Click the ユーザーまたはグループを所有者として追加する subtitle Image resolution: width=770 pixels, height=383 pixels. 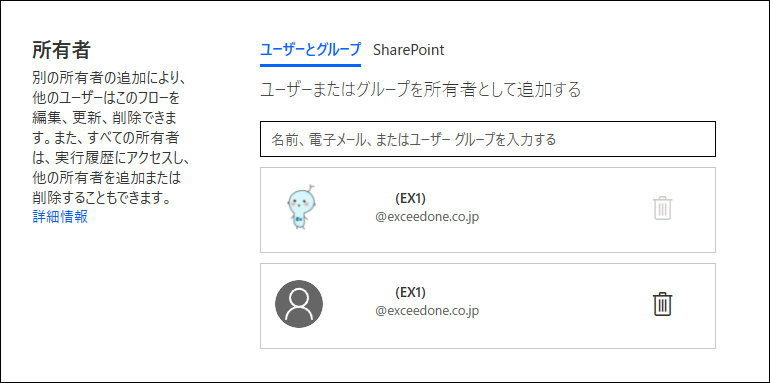click(x=420, y=90)
